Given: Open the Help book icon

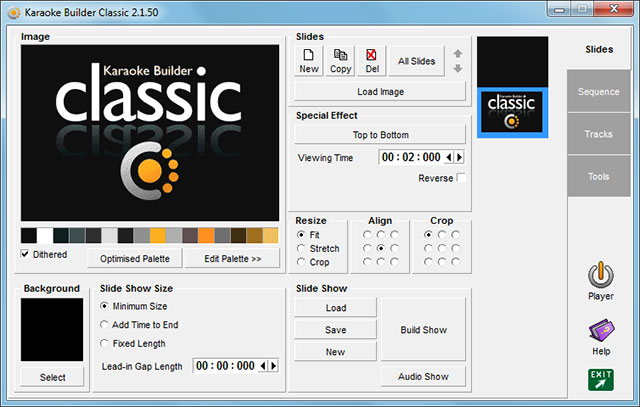Looking at the screenshot, I should coord(600,334).
